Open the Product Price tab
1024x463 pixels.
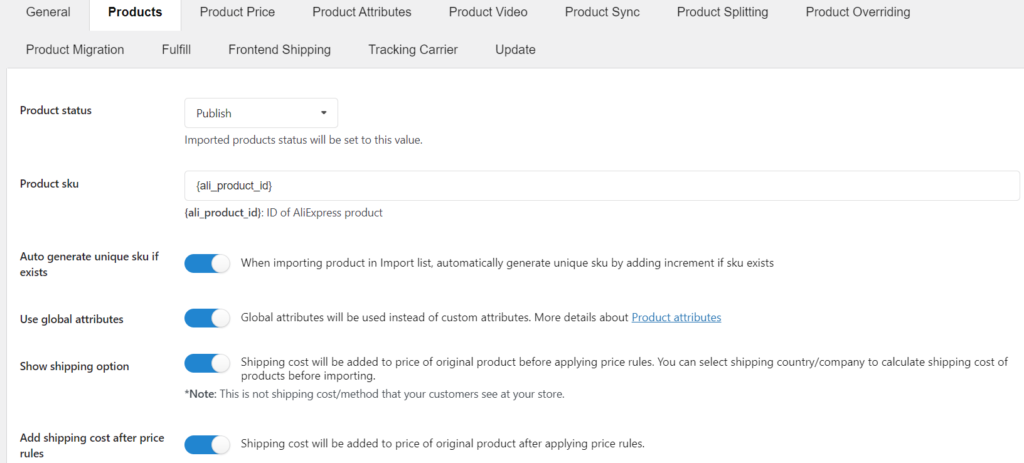[237, 12]
